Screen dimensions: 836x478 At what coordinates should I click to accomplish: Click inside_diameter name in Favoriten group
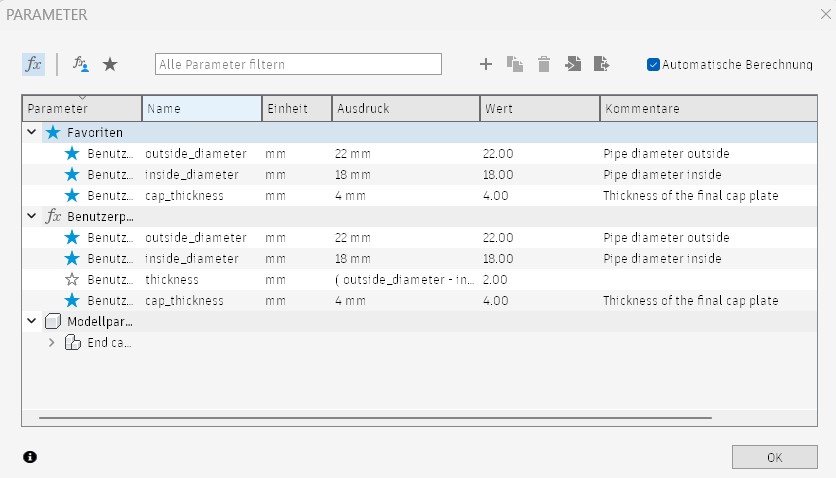pos(192,174)
